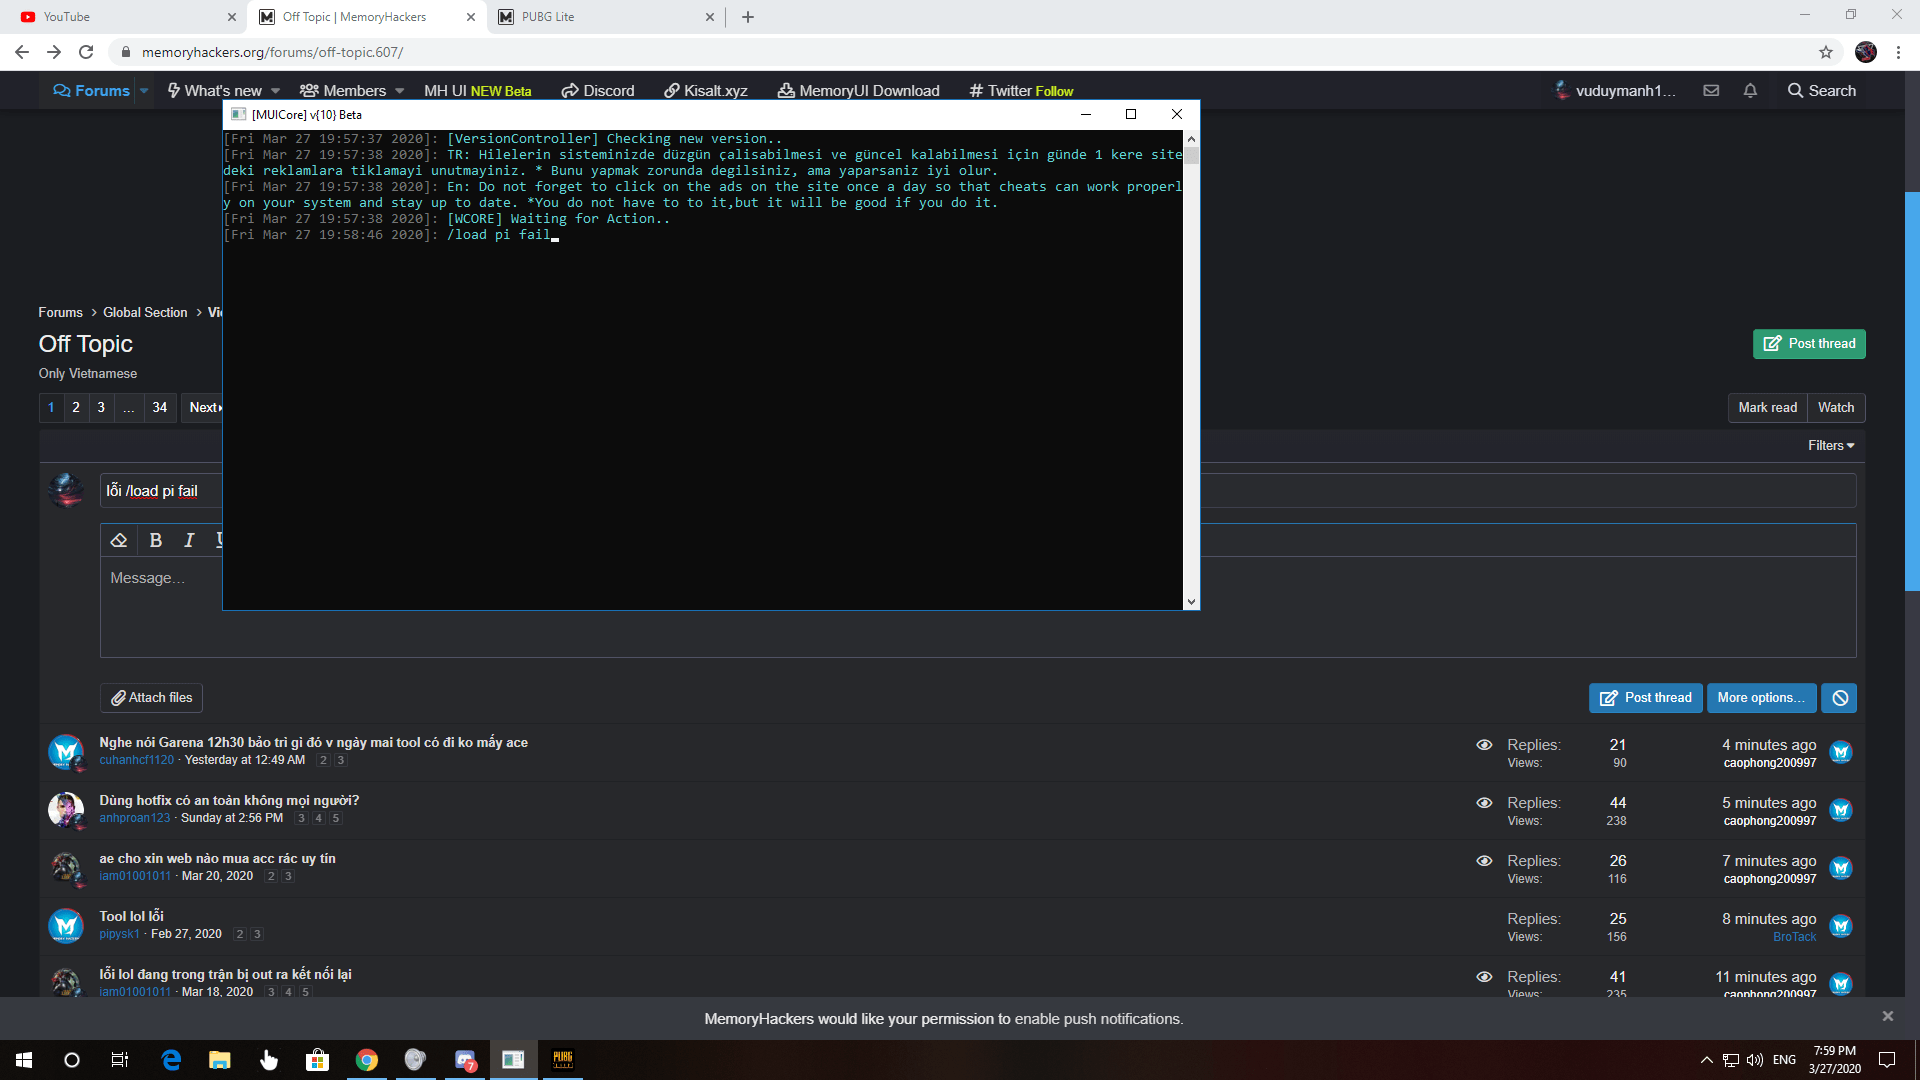The width and height of the screenshot is (1920, 1080).
Task: Open vuduymanh1 account menu
Action: coord(1615,91)
